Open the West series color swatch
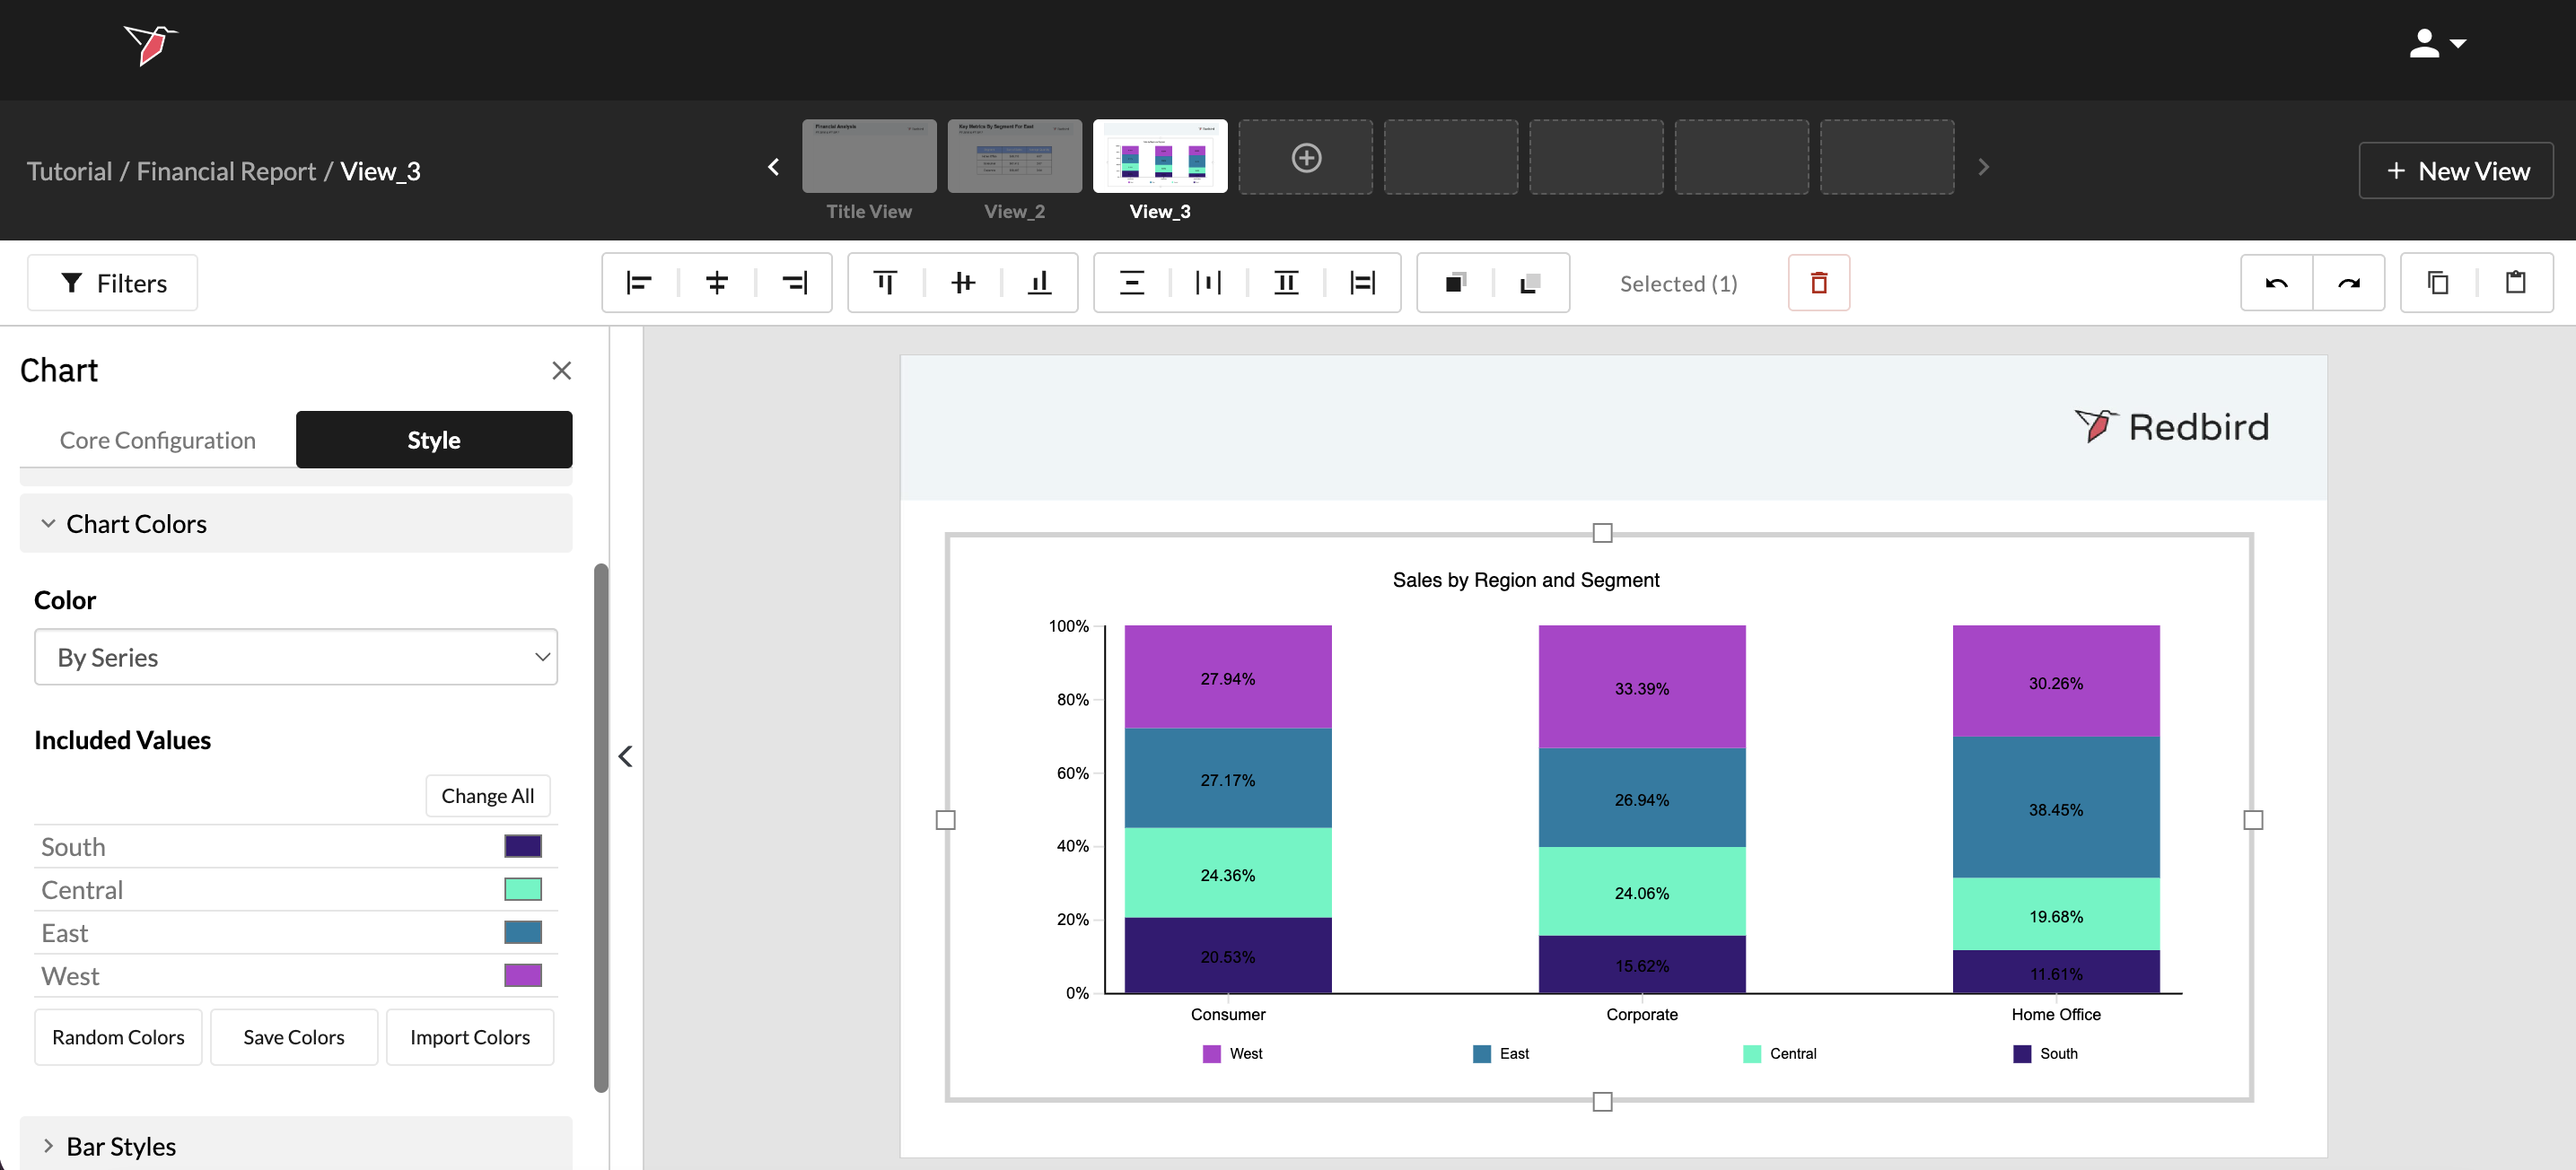 (x=522, y=975)
